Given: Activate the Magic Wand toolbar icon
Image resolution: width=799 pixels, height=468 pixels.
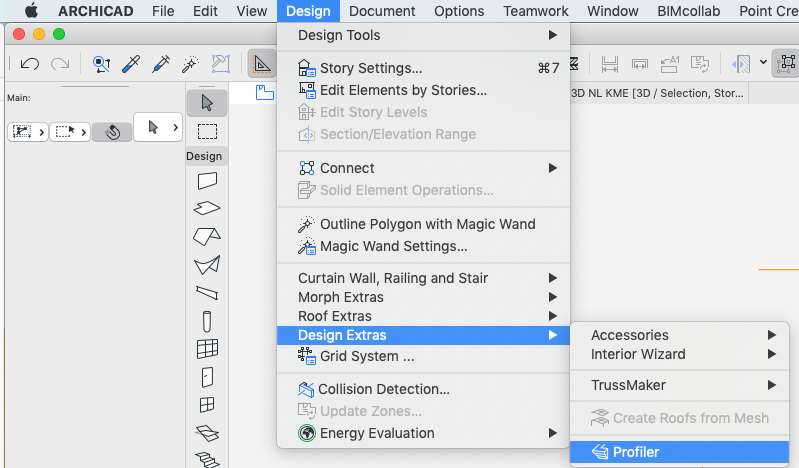Looking at the screenshot, I should point(190,64).
